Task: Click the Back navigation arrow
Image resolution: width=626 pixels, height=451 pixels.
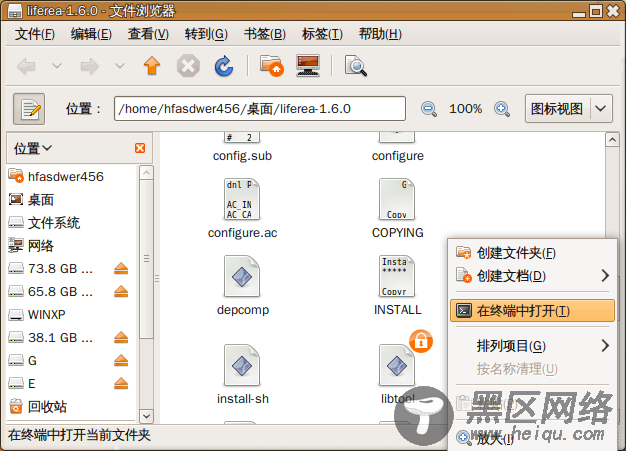Action: (27, 66)
